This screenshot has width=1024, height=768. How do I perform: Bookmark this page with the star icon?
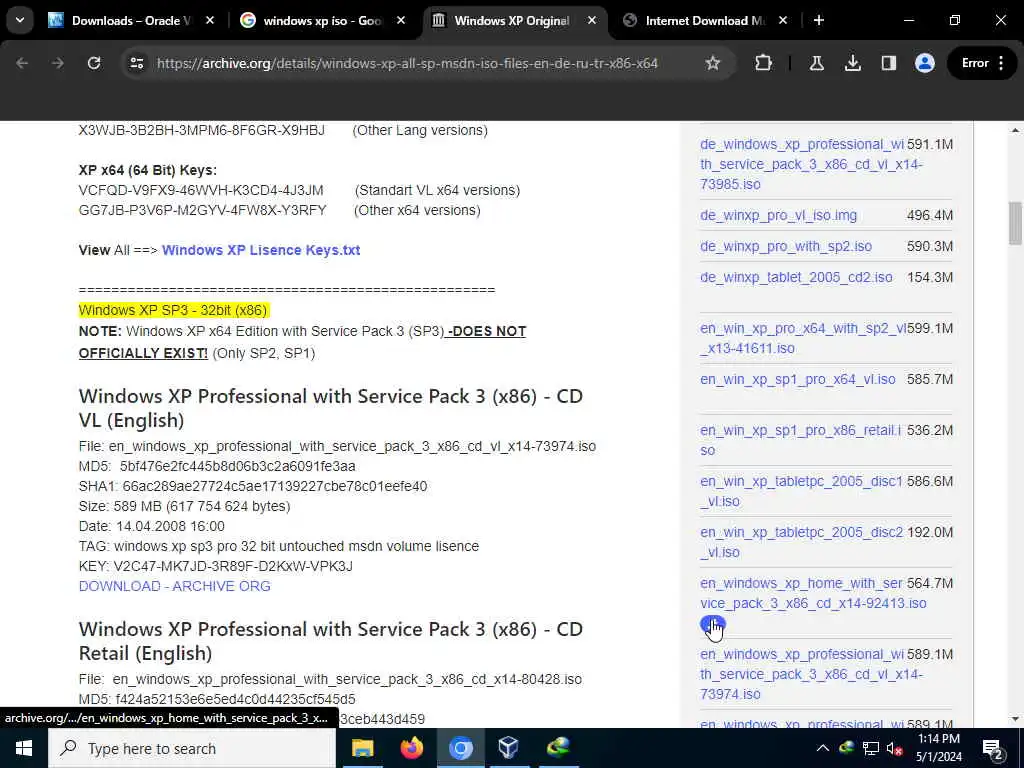click(x=712, y=63)
